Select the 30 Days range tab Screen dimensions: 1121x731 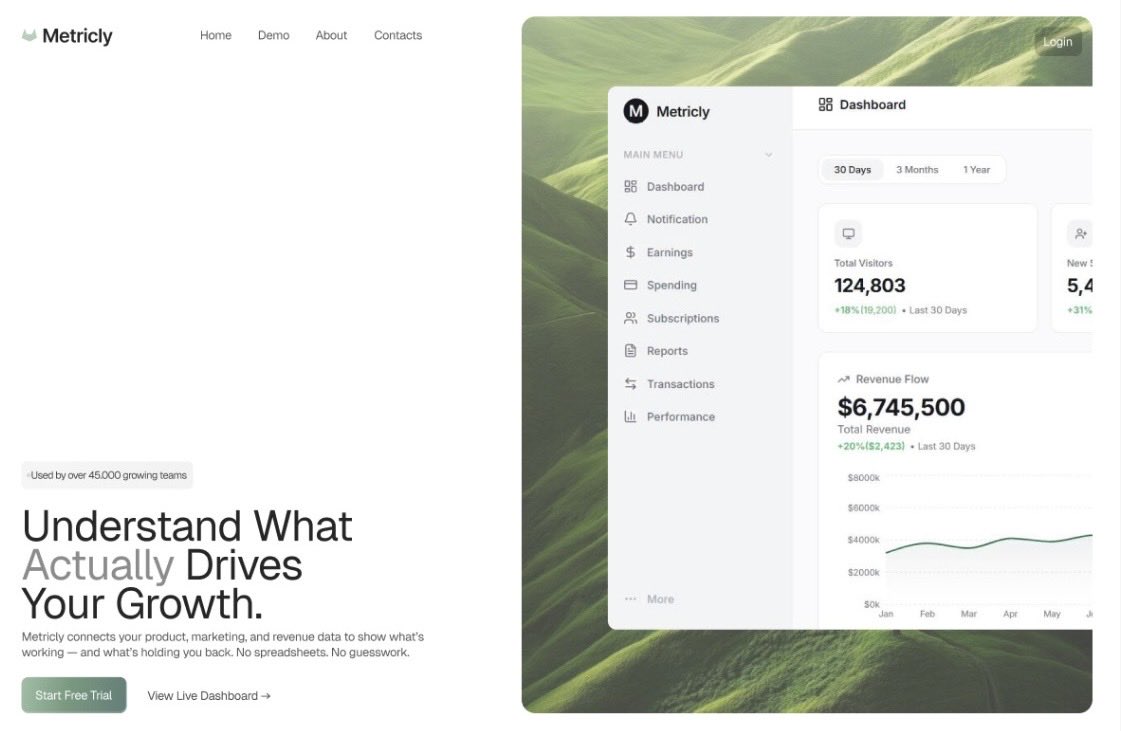[852, 170]
